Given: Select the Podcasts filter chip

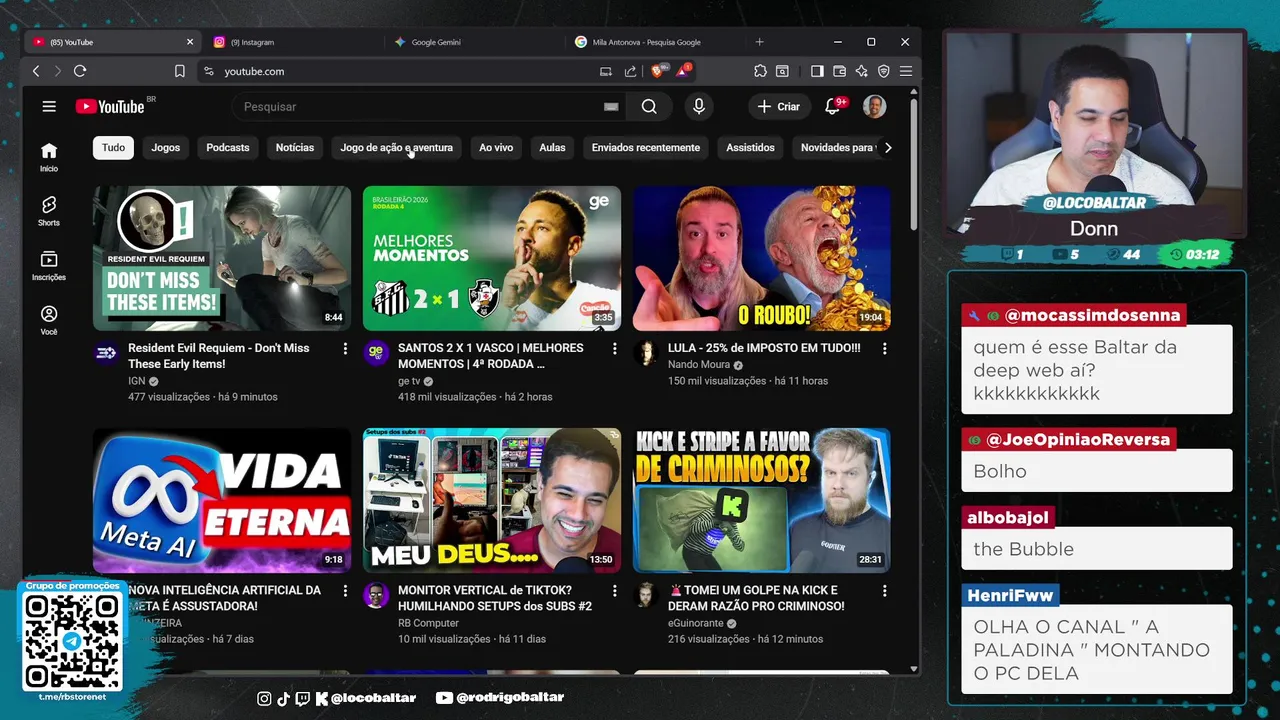Looking at the screenshot, I should pyautogui.click(x=228, y=148).
